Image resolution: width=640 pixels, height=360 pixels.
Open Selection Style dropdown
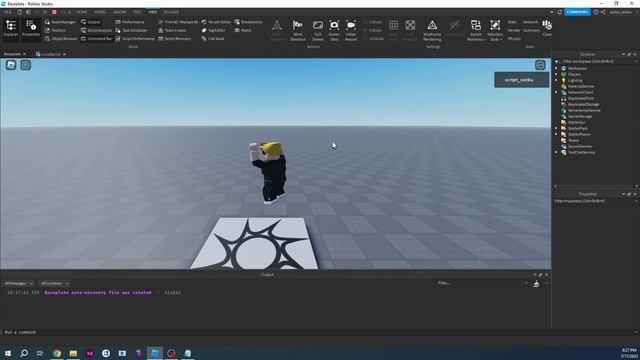pyautogui.click(x=495, y=30)
